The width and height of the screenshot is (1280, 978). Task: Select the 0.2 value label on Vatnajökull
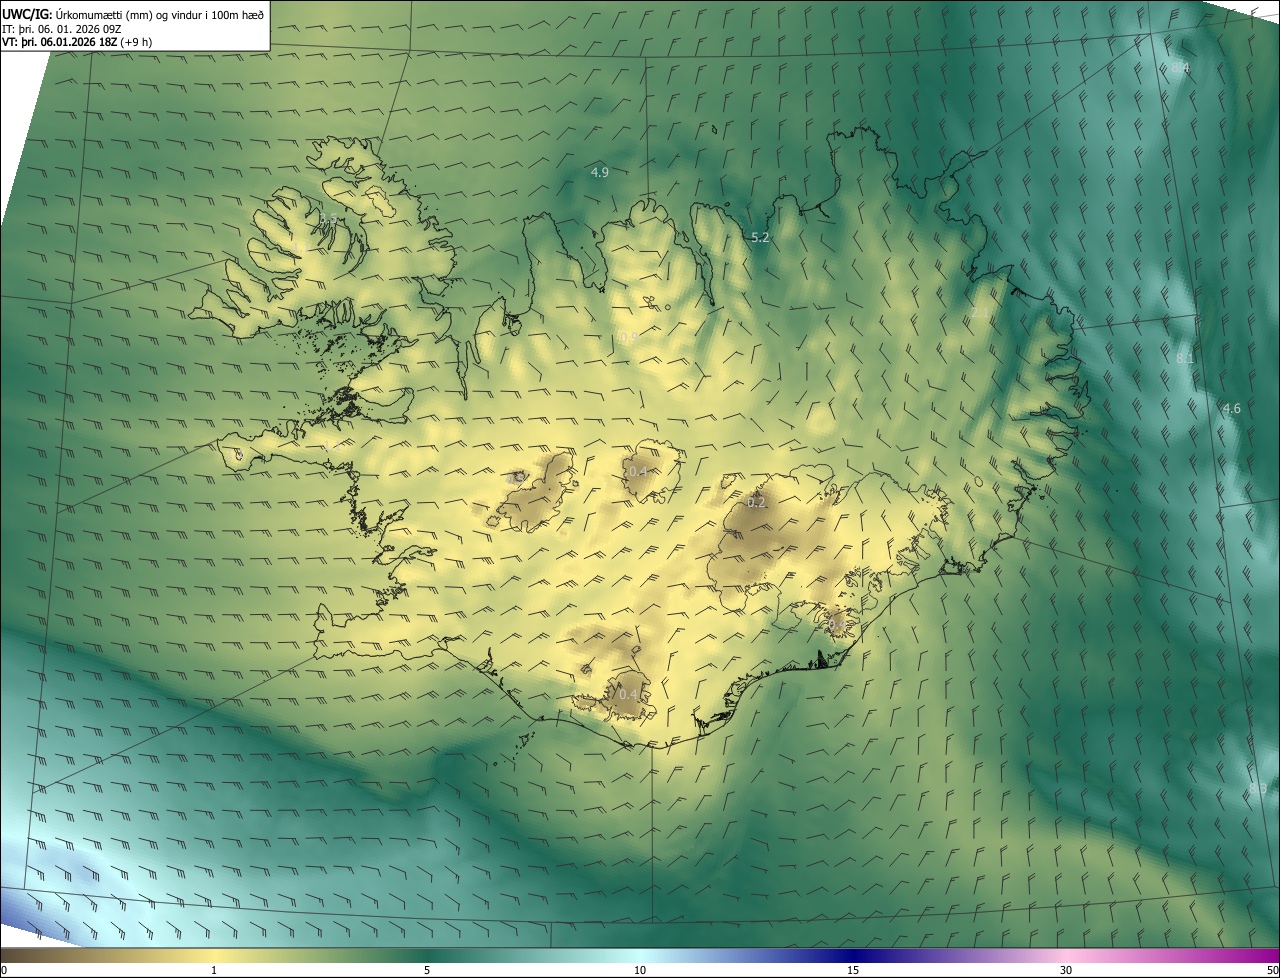pos(756,502)
